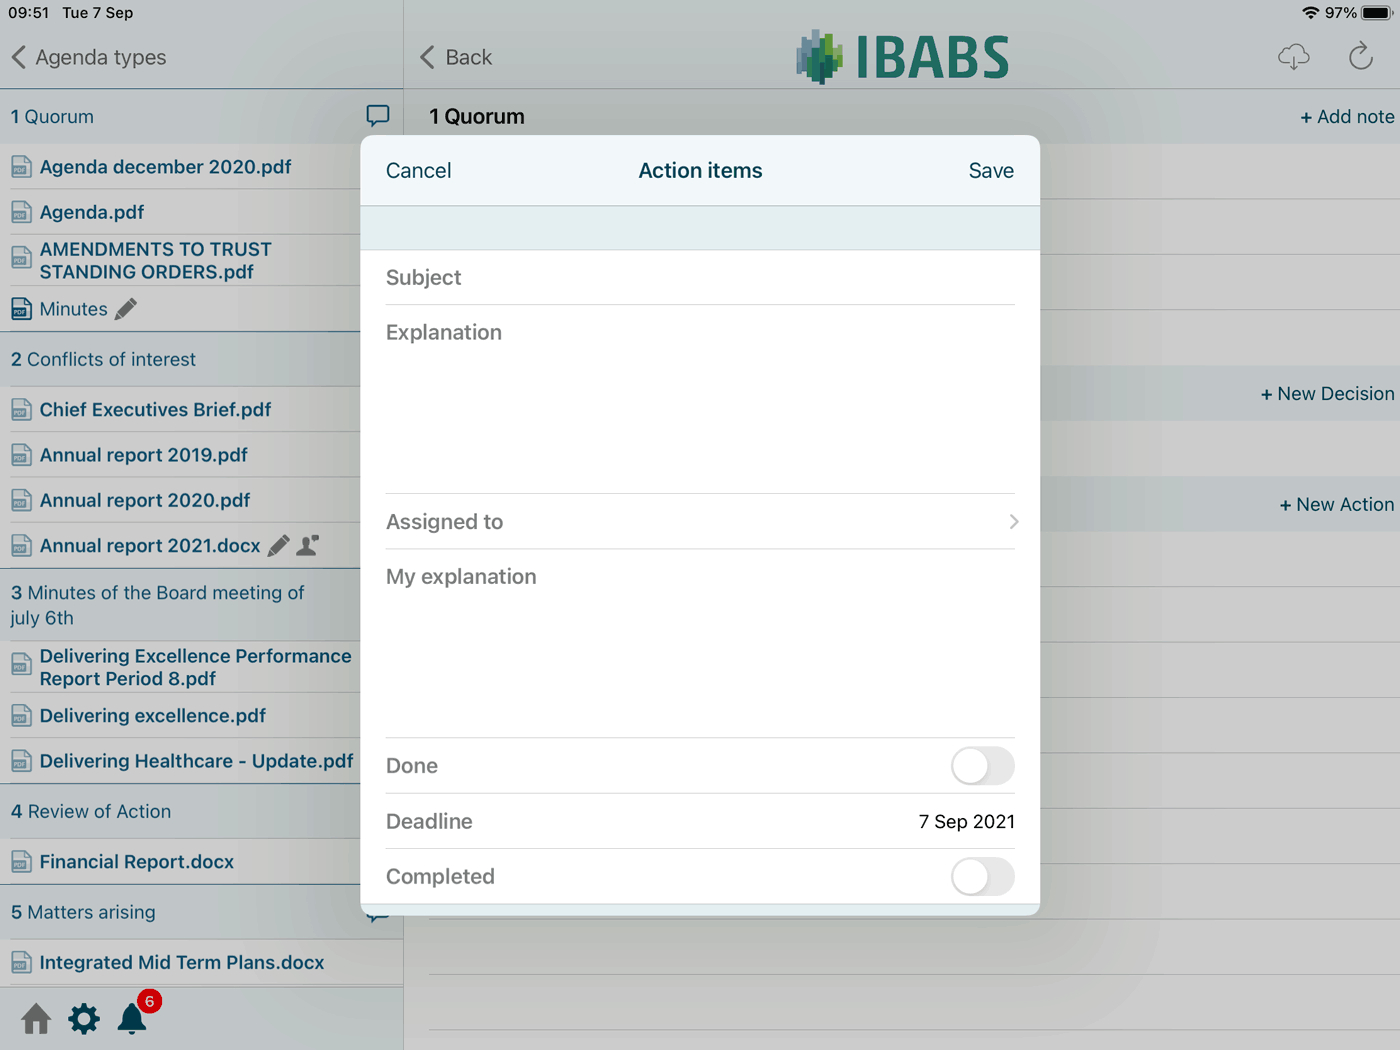Tap document icon of Financial Report.docx

21,861
